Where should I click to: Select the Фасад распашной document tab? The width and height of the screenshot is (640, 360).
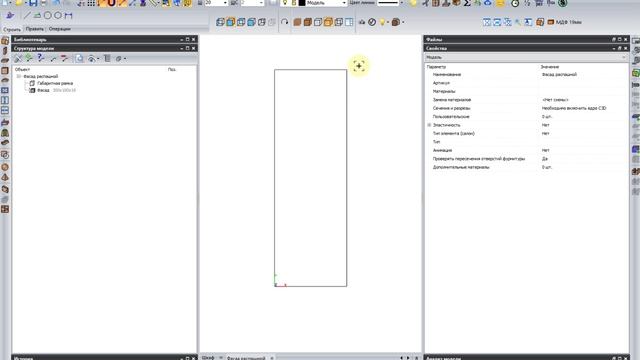coord(246,358)
